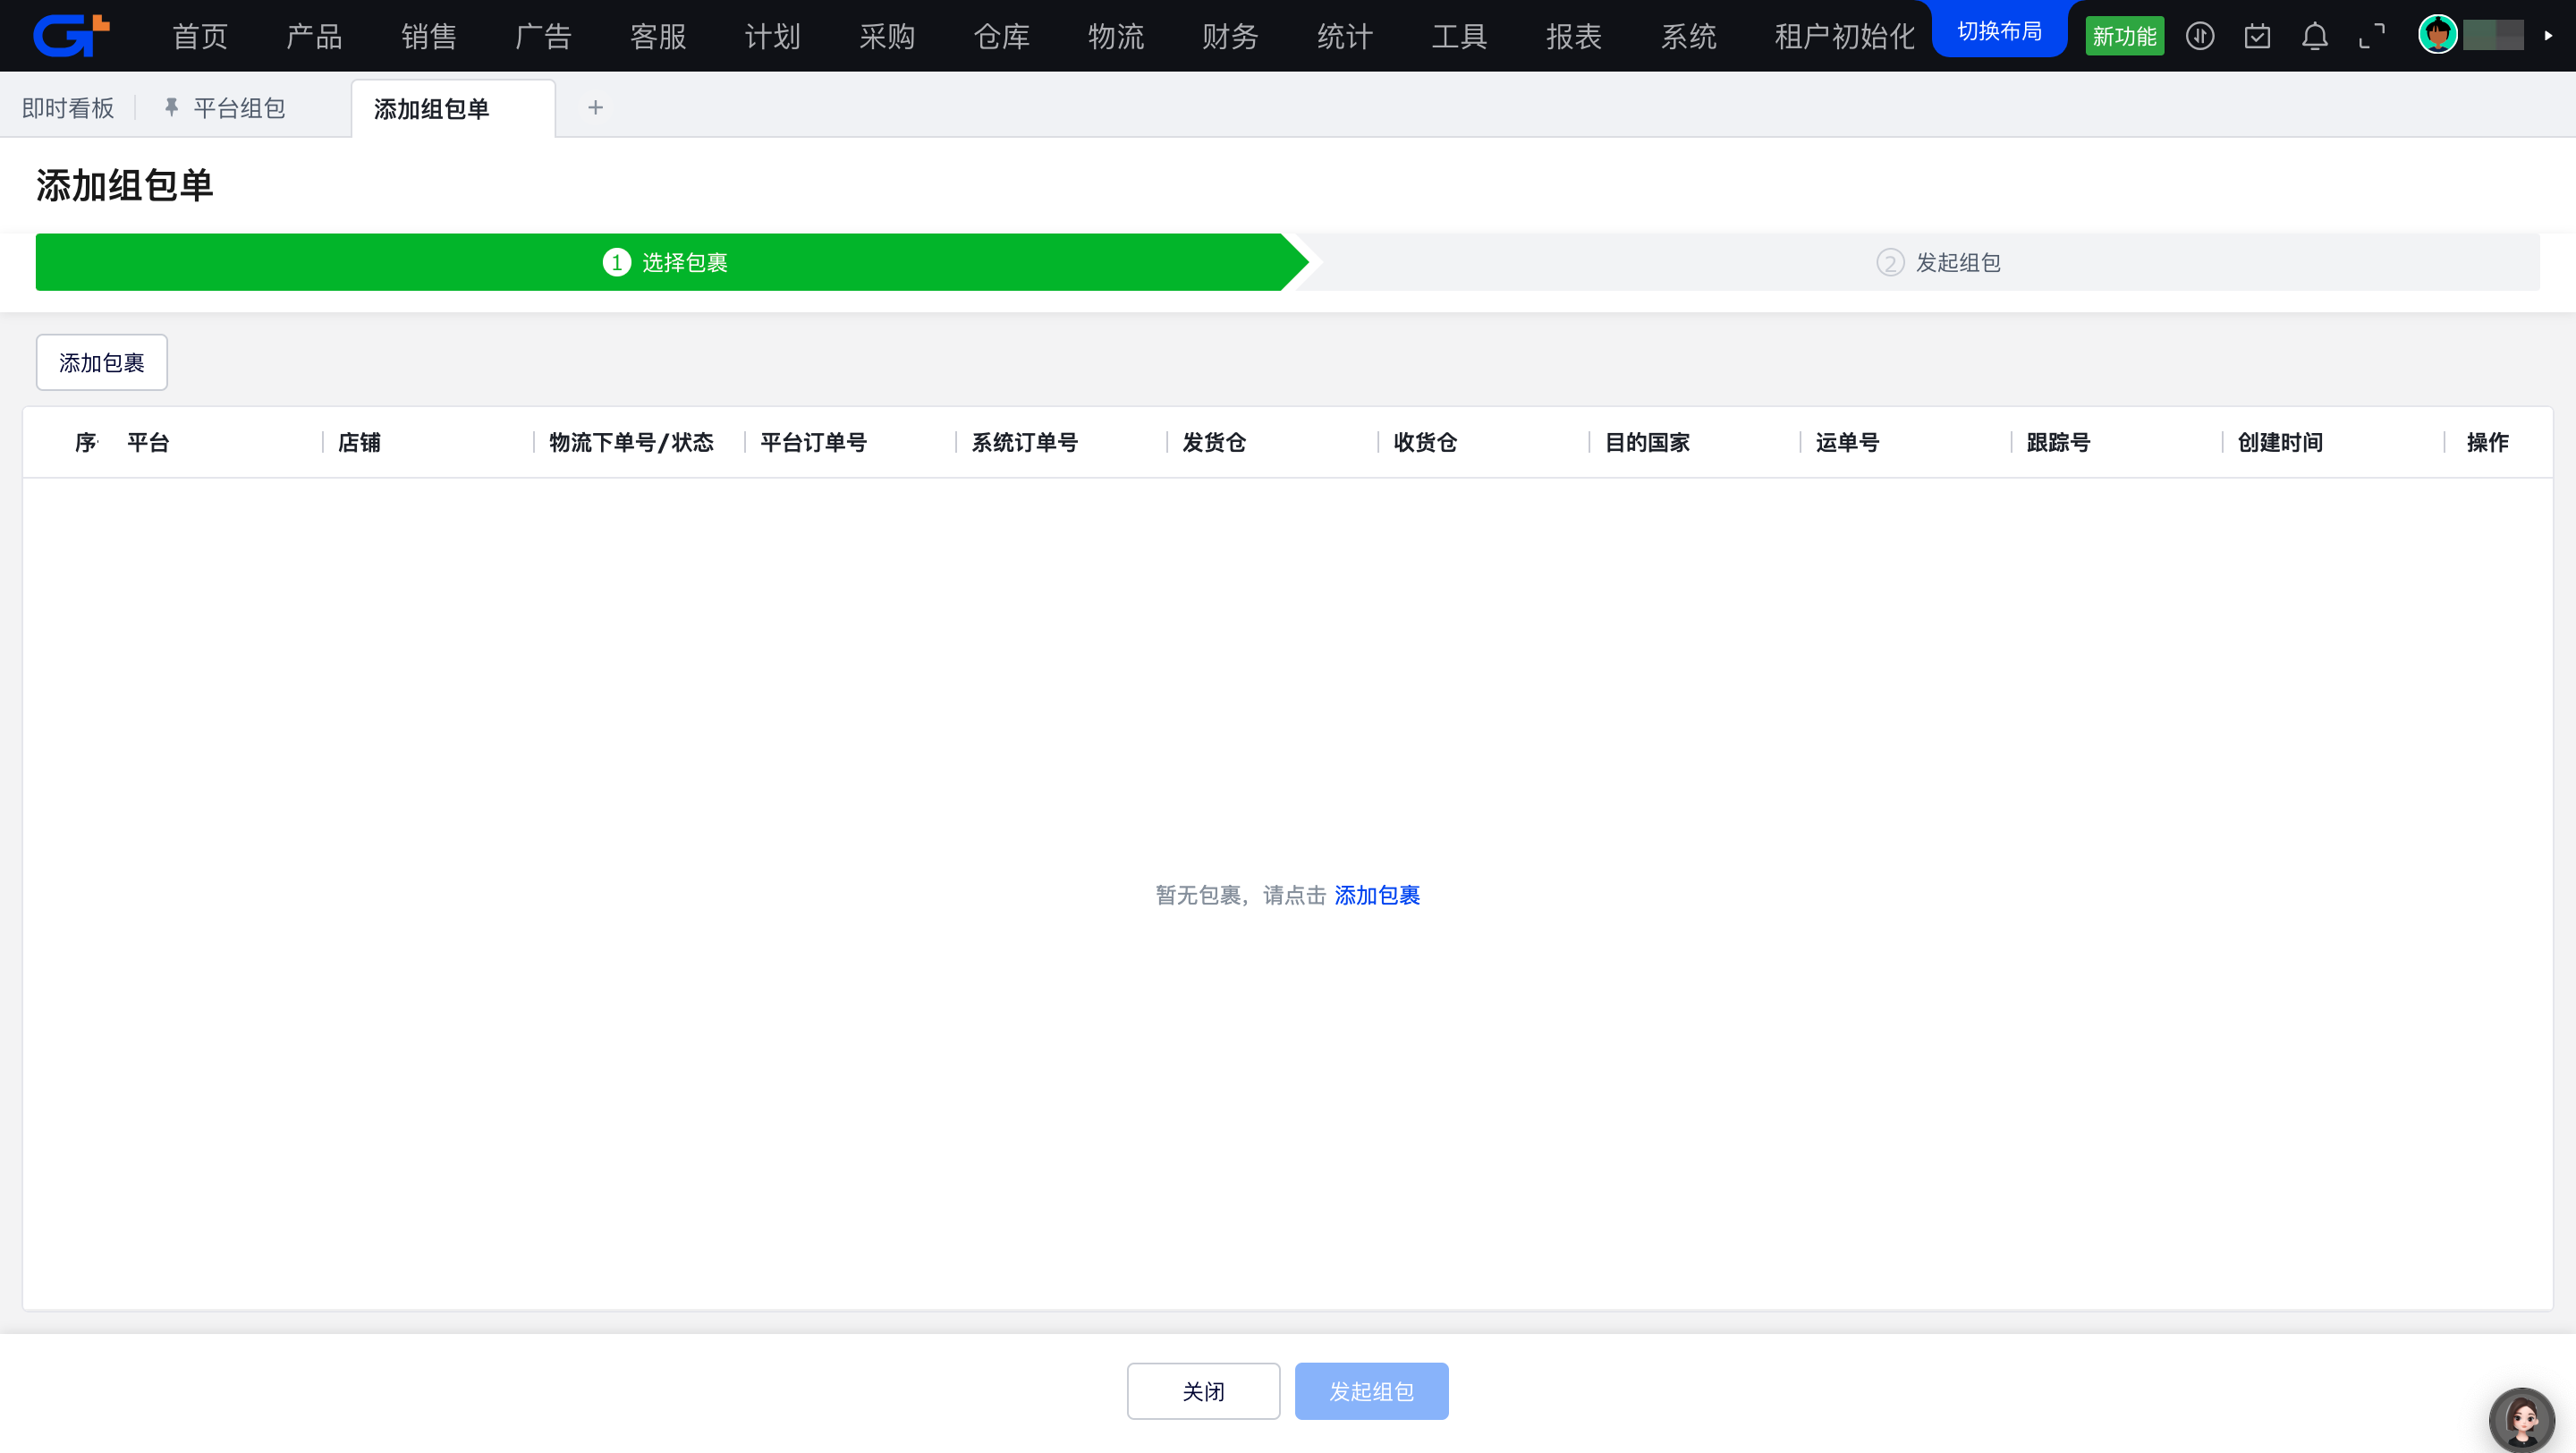Open the 销售 menu

[429, 36]
